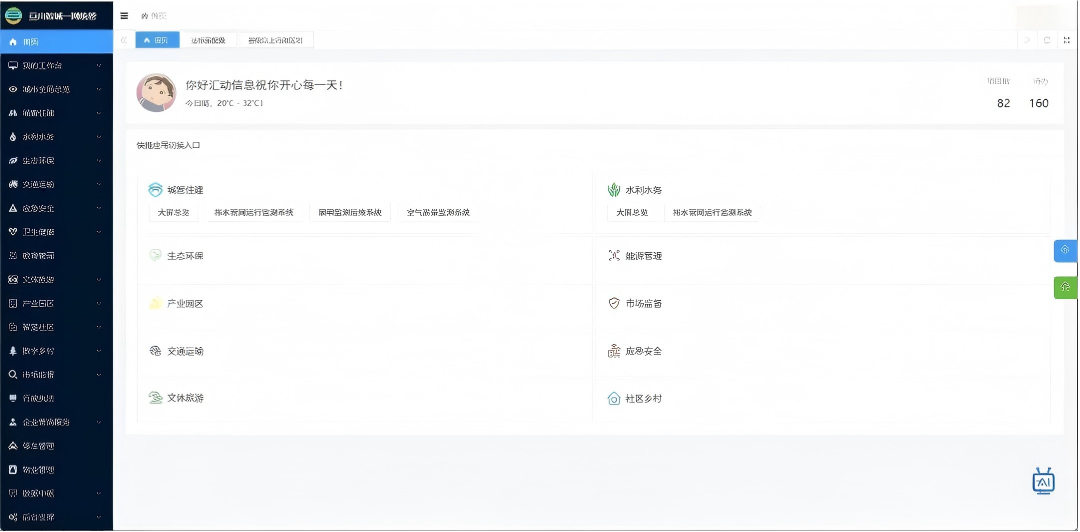Click the 市场监管 shield icon
This screenshot has width=1080, height=532.
click(x=614, y=303)
